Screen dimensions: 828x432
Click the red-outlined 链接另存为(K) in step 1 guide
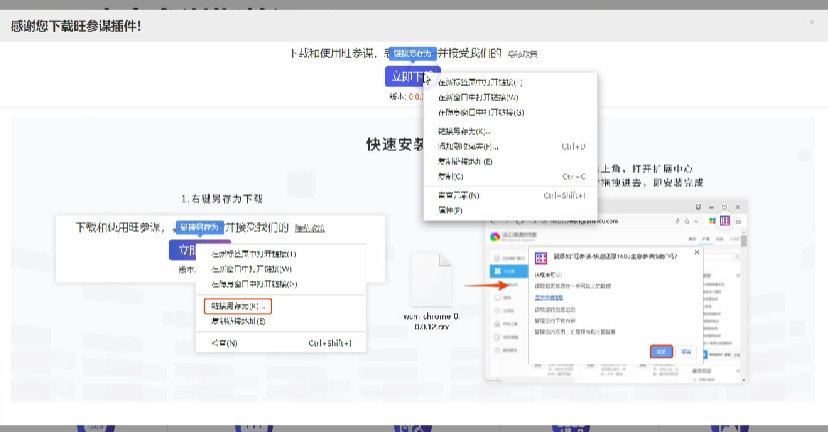coord(238,306)
